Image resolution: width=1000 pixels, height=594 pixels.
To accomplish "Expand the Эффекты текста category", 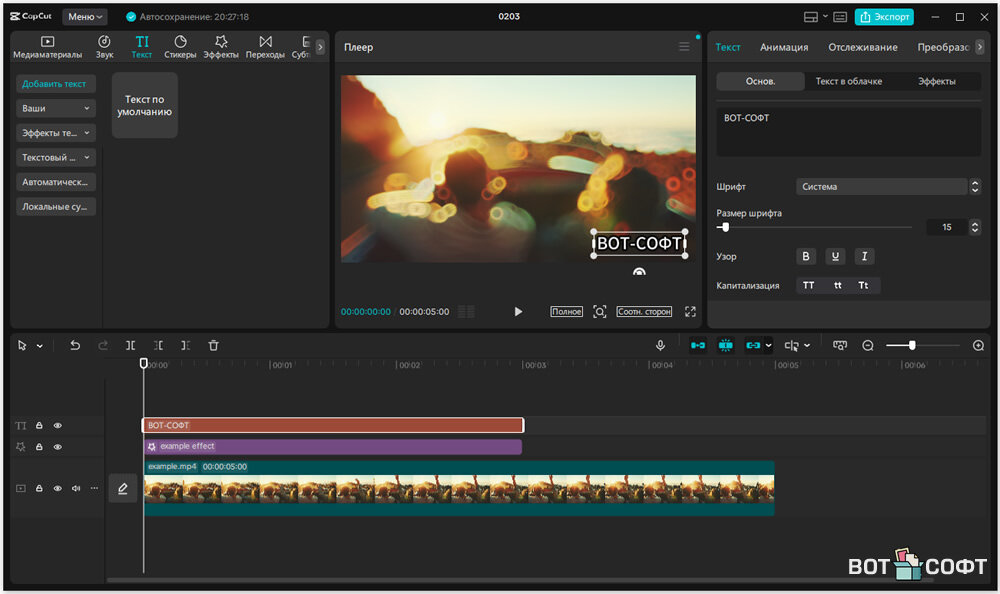I will (x=56, y=132).
